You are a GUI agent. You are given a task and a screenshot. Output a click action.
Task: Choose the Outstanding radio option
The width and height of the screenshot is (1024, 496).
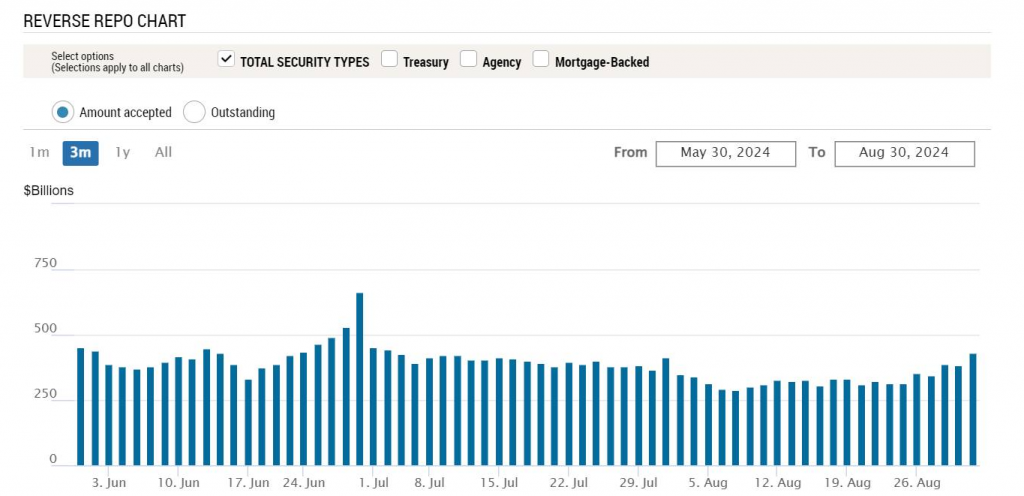tap(194, 112)
